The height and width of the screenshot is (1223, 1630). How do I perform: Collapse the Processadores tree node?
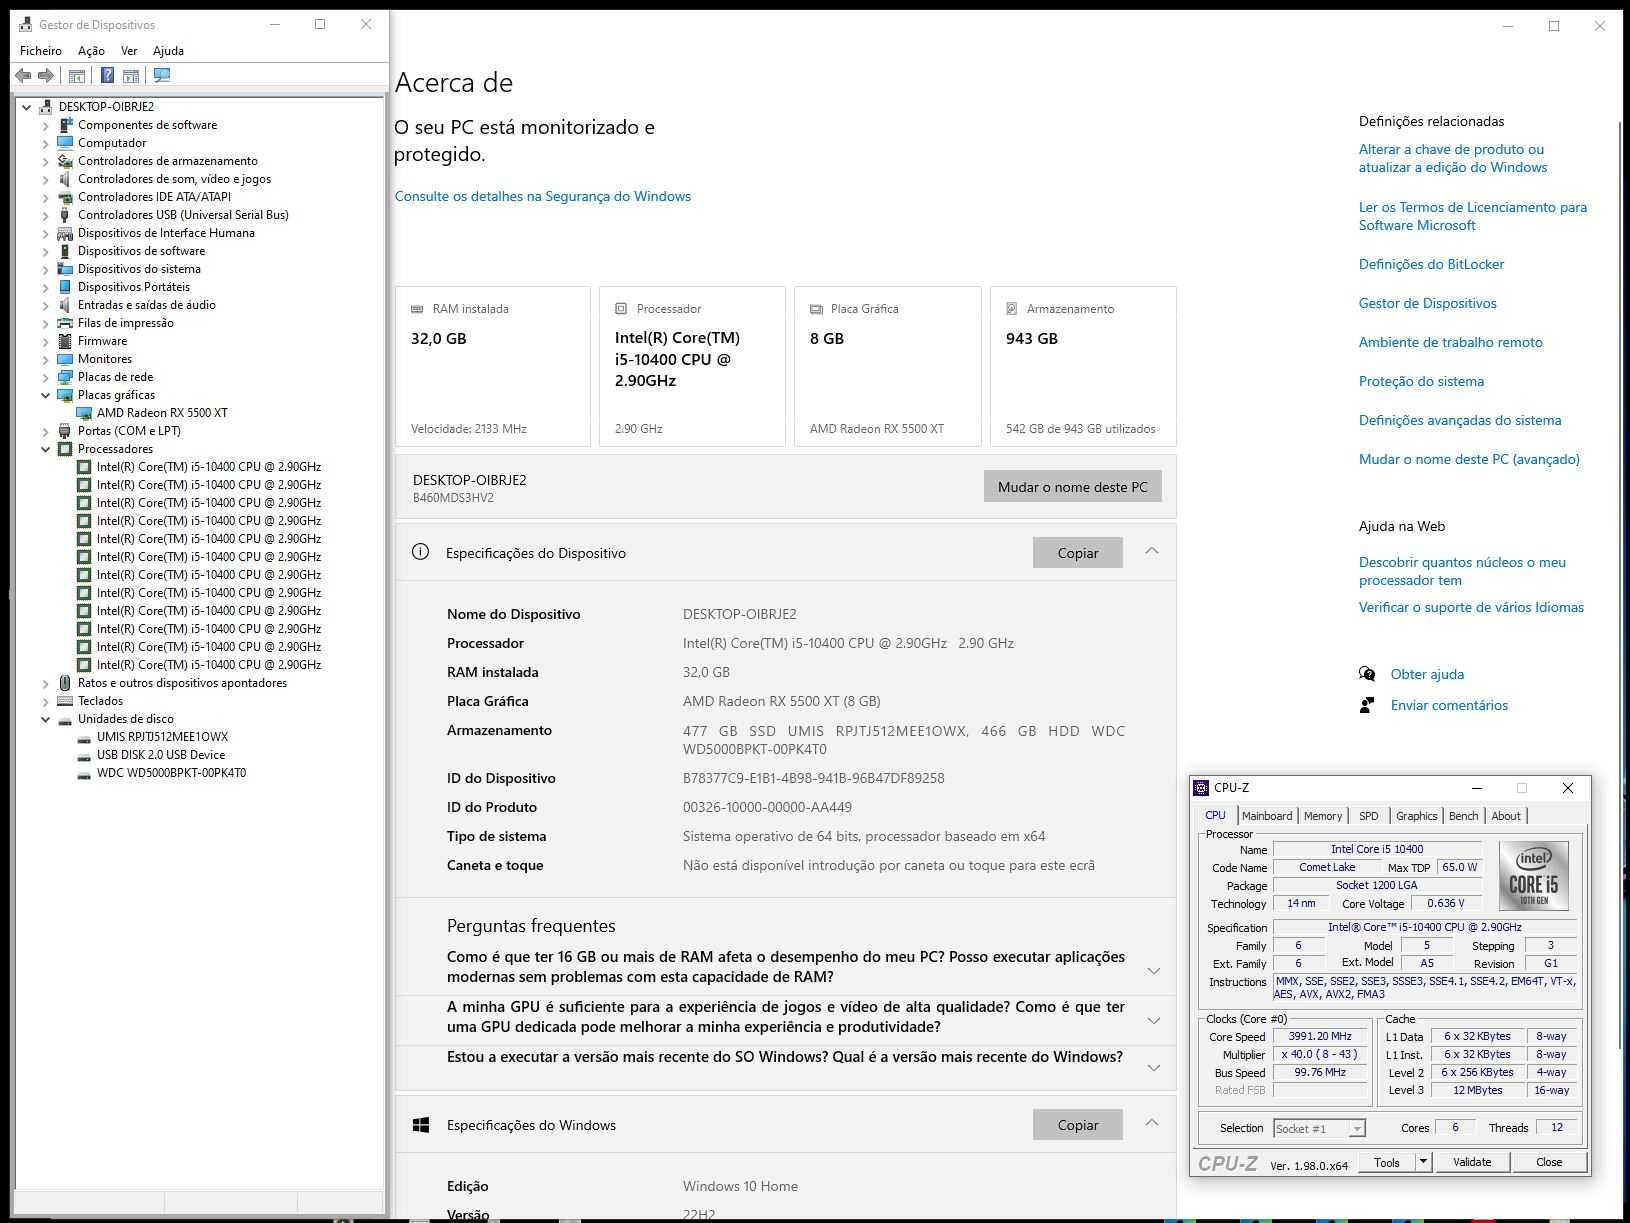[x=45, y=449]
